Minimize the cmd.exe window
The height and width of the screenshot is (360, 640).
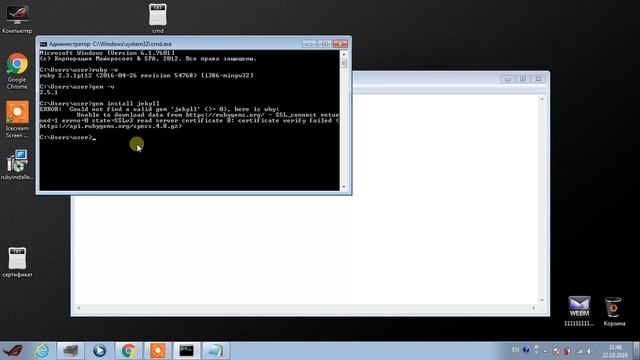point(309,44)
